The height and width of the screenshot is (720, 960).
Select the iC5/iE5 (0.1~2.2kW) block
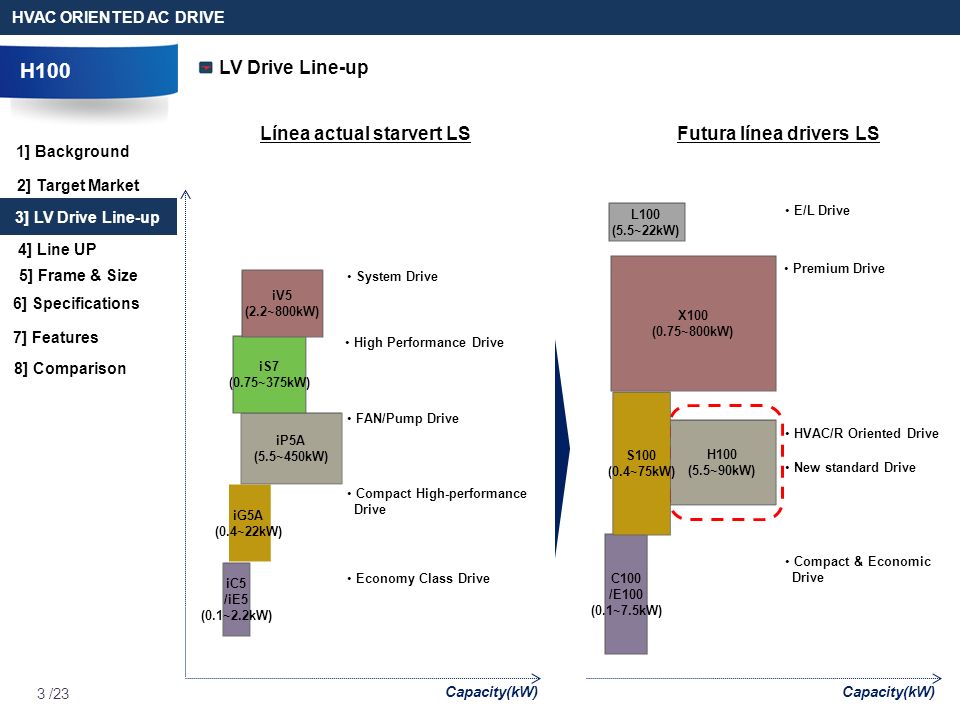[236, 599]
